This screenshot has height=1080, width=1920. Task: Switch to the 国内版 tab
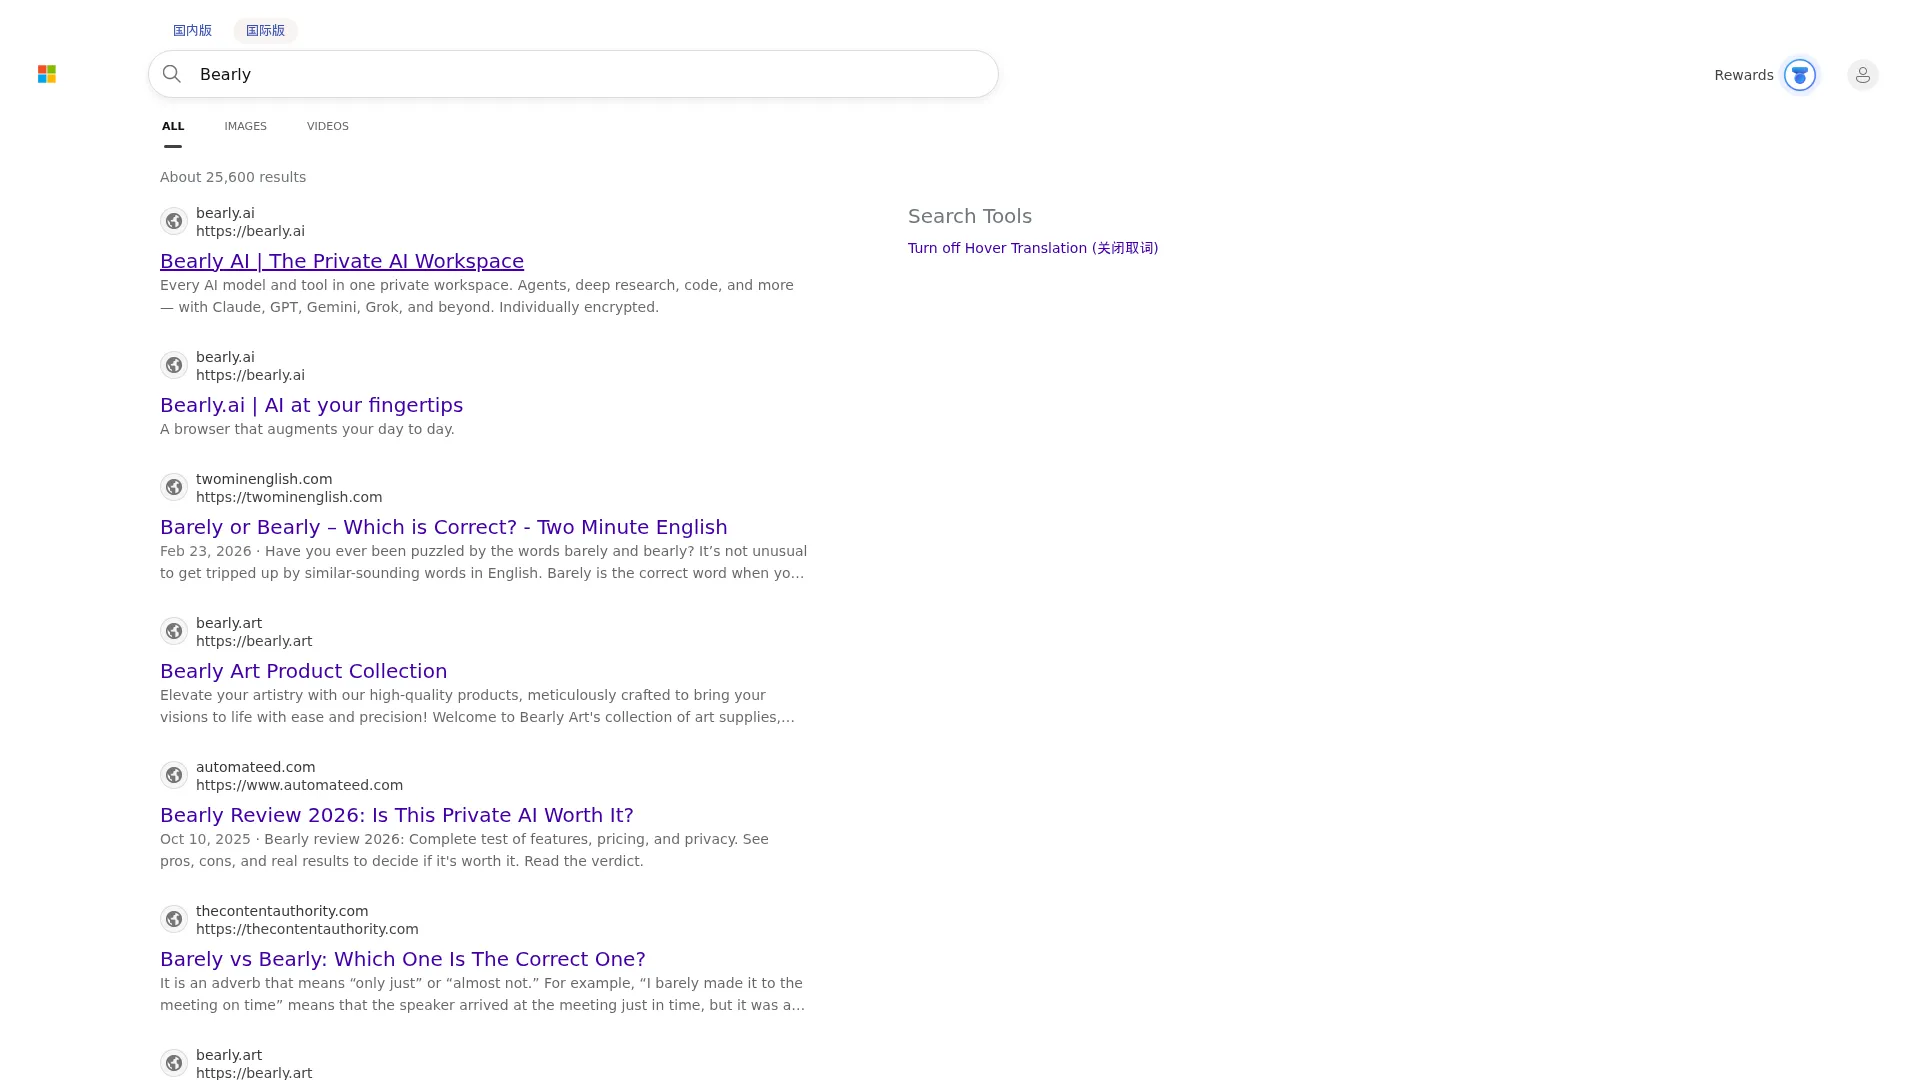tap(192, 30)
